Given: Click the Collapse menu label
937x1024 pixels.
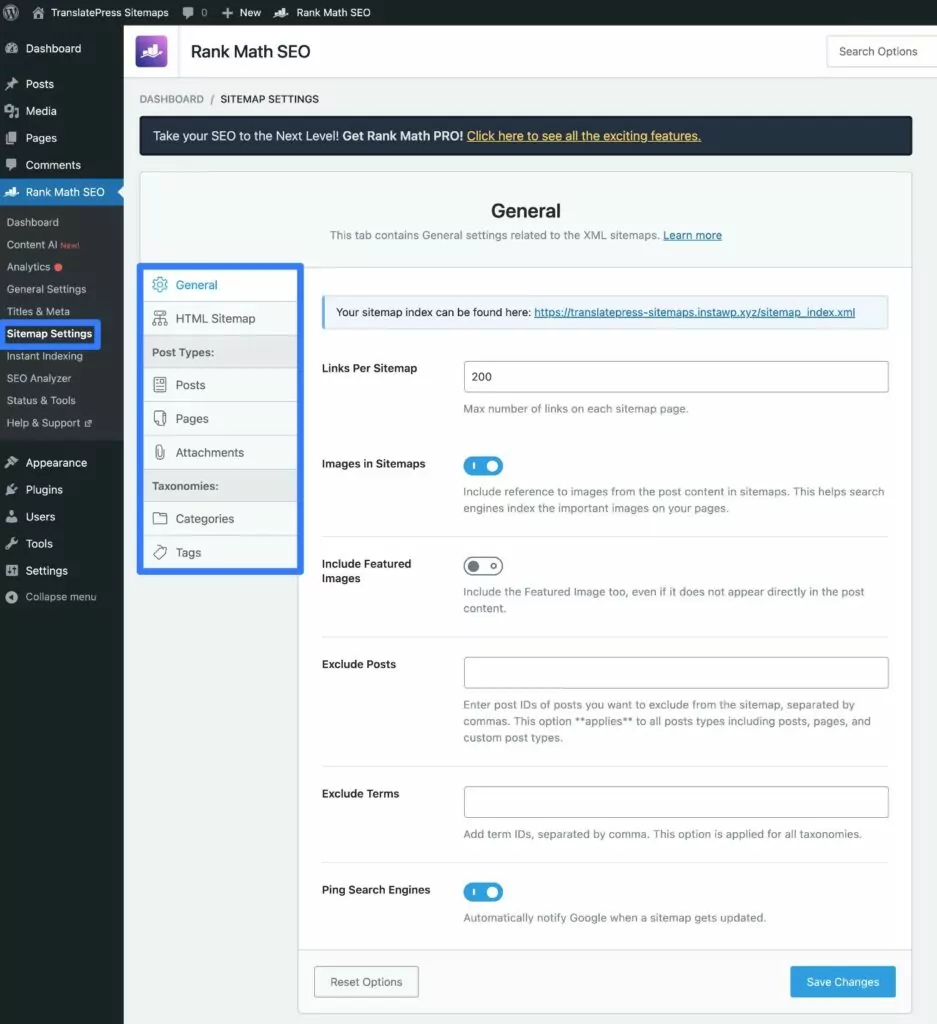Looking at the screenshot, I should coord(61,597).
